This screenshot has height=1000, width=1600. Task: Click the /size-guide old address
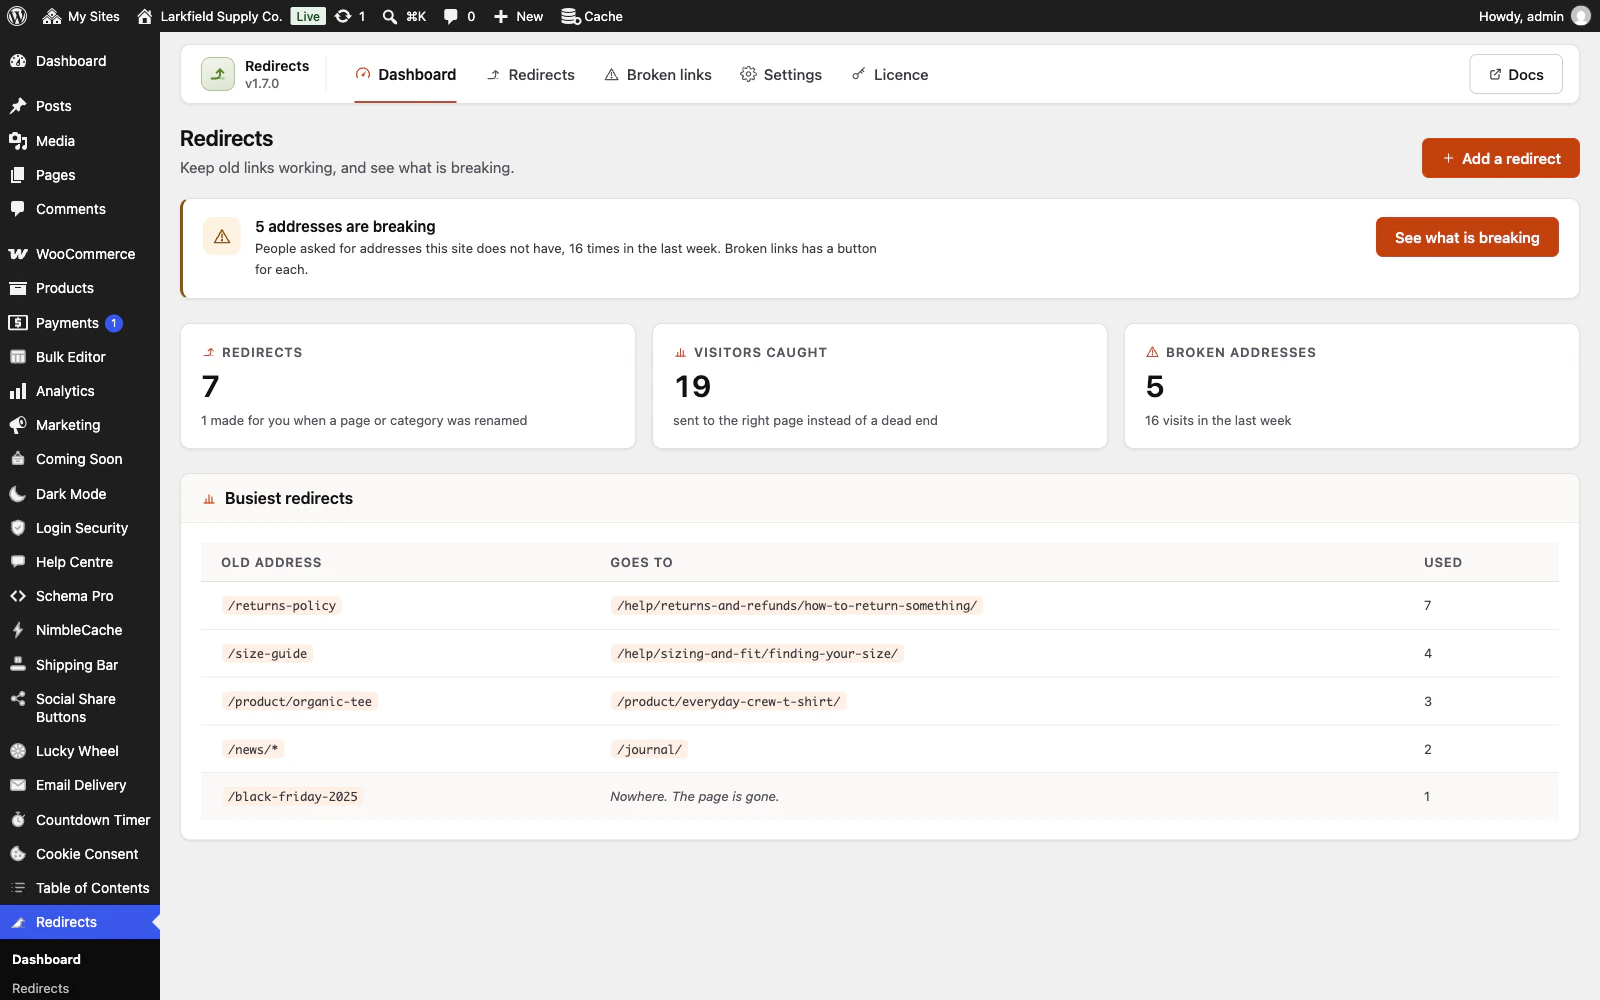point(267,653)
